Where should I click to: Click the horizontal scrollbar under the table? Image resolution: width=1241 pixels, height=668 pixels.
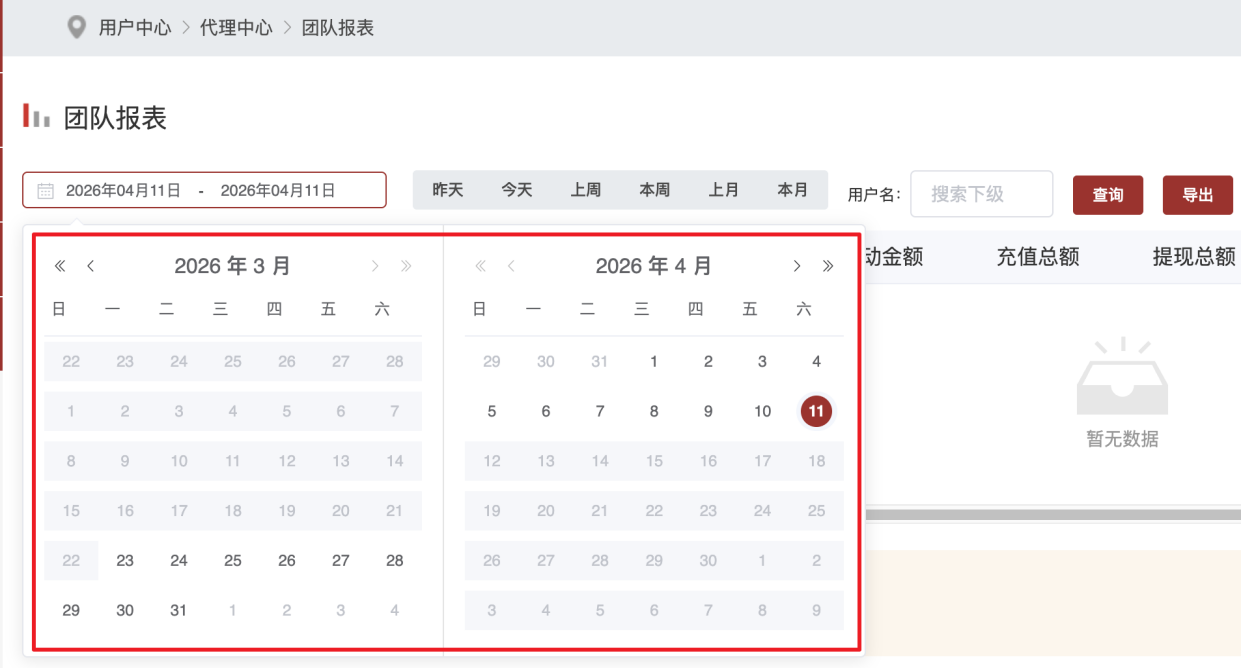pyautogui.click(x=1050, y=515)
